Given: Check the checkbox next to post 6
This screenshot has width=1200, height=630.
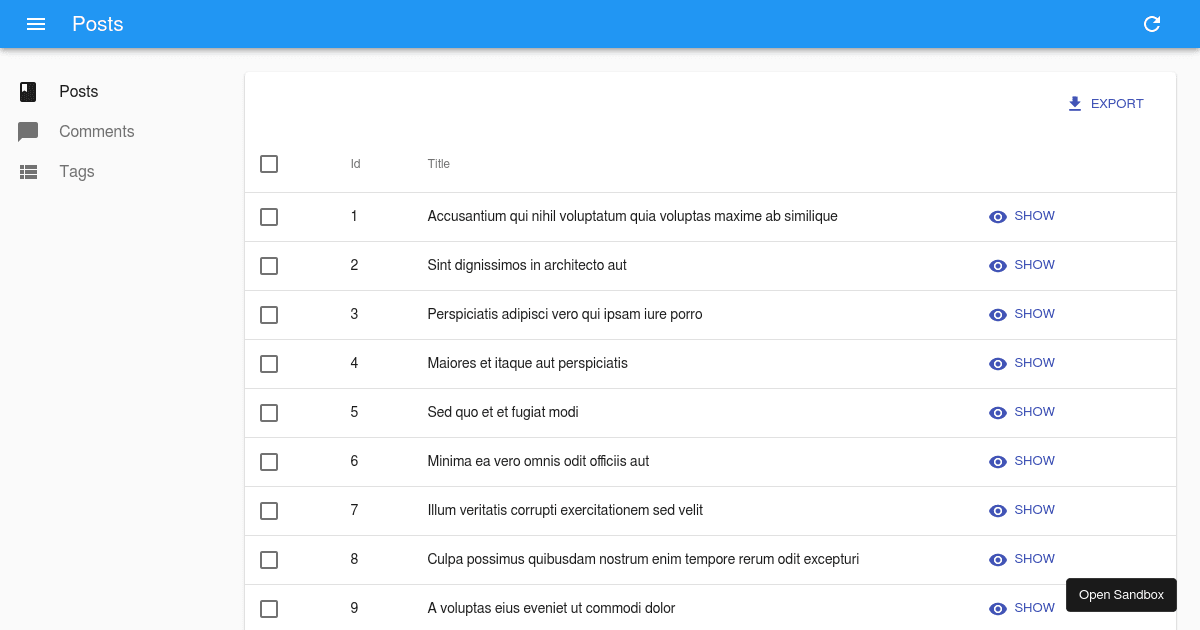Looking at the screenshot, I should (x=269, y=462).
